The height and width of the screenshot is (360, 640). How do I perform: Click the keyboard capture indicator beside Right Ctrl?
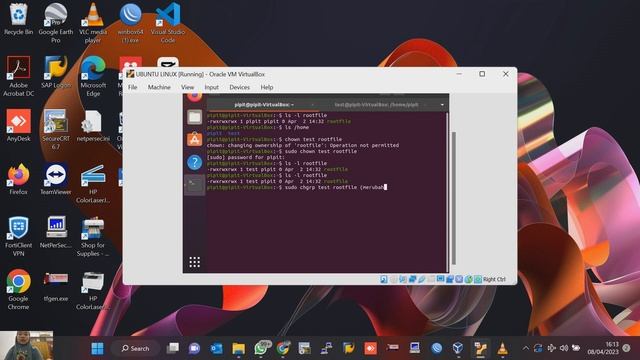pos(478,279)
